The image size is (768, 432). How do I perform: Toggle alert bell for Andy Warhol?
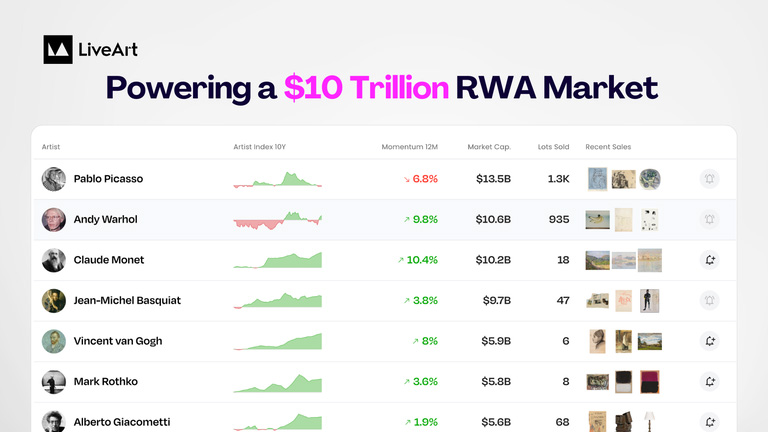point(709,219)
